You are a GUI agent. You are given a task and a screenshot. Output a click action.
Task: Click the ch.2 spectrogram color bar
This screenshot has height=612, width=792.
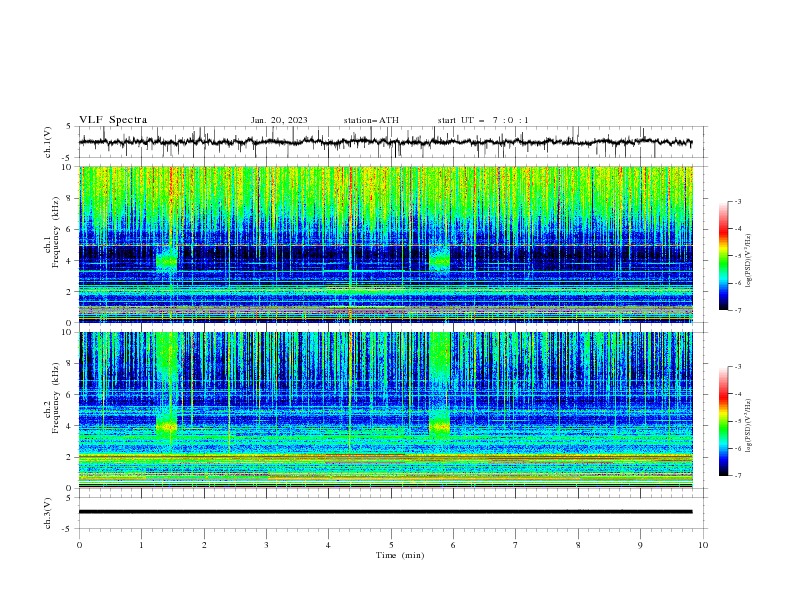[x=724, y=421]
